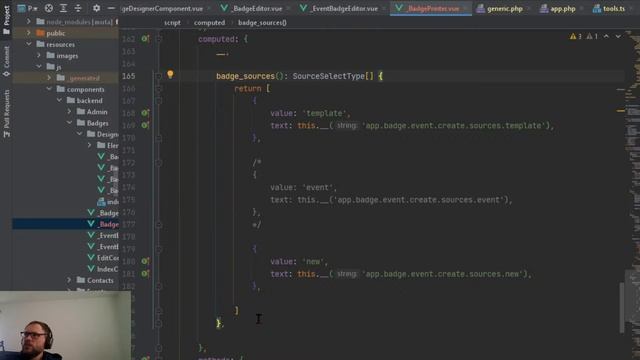Click 'app.badge.event.create.sources.new' string
The width and height of the screenshot is (640, 360).
coord(442,274)
